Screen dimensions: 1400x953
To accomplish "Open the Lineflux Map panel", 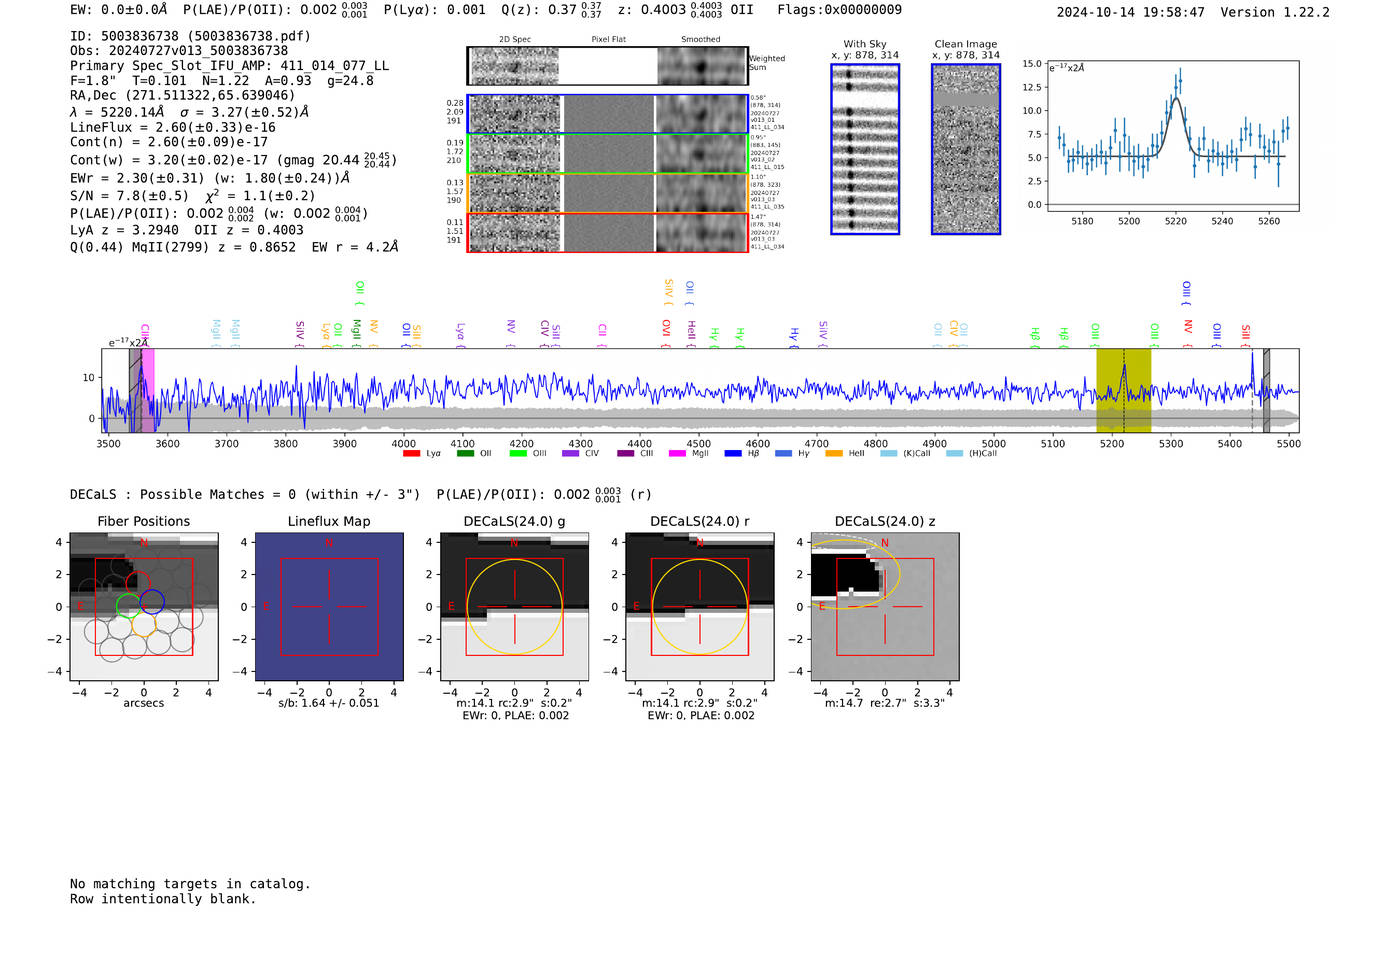I will click(x=329, y=606).
